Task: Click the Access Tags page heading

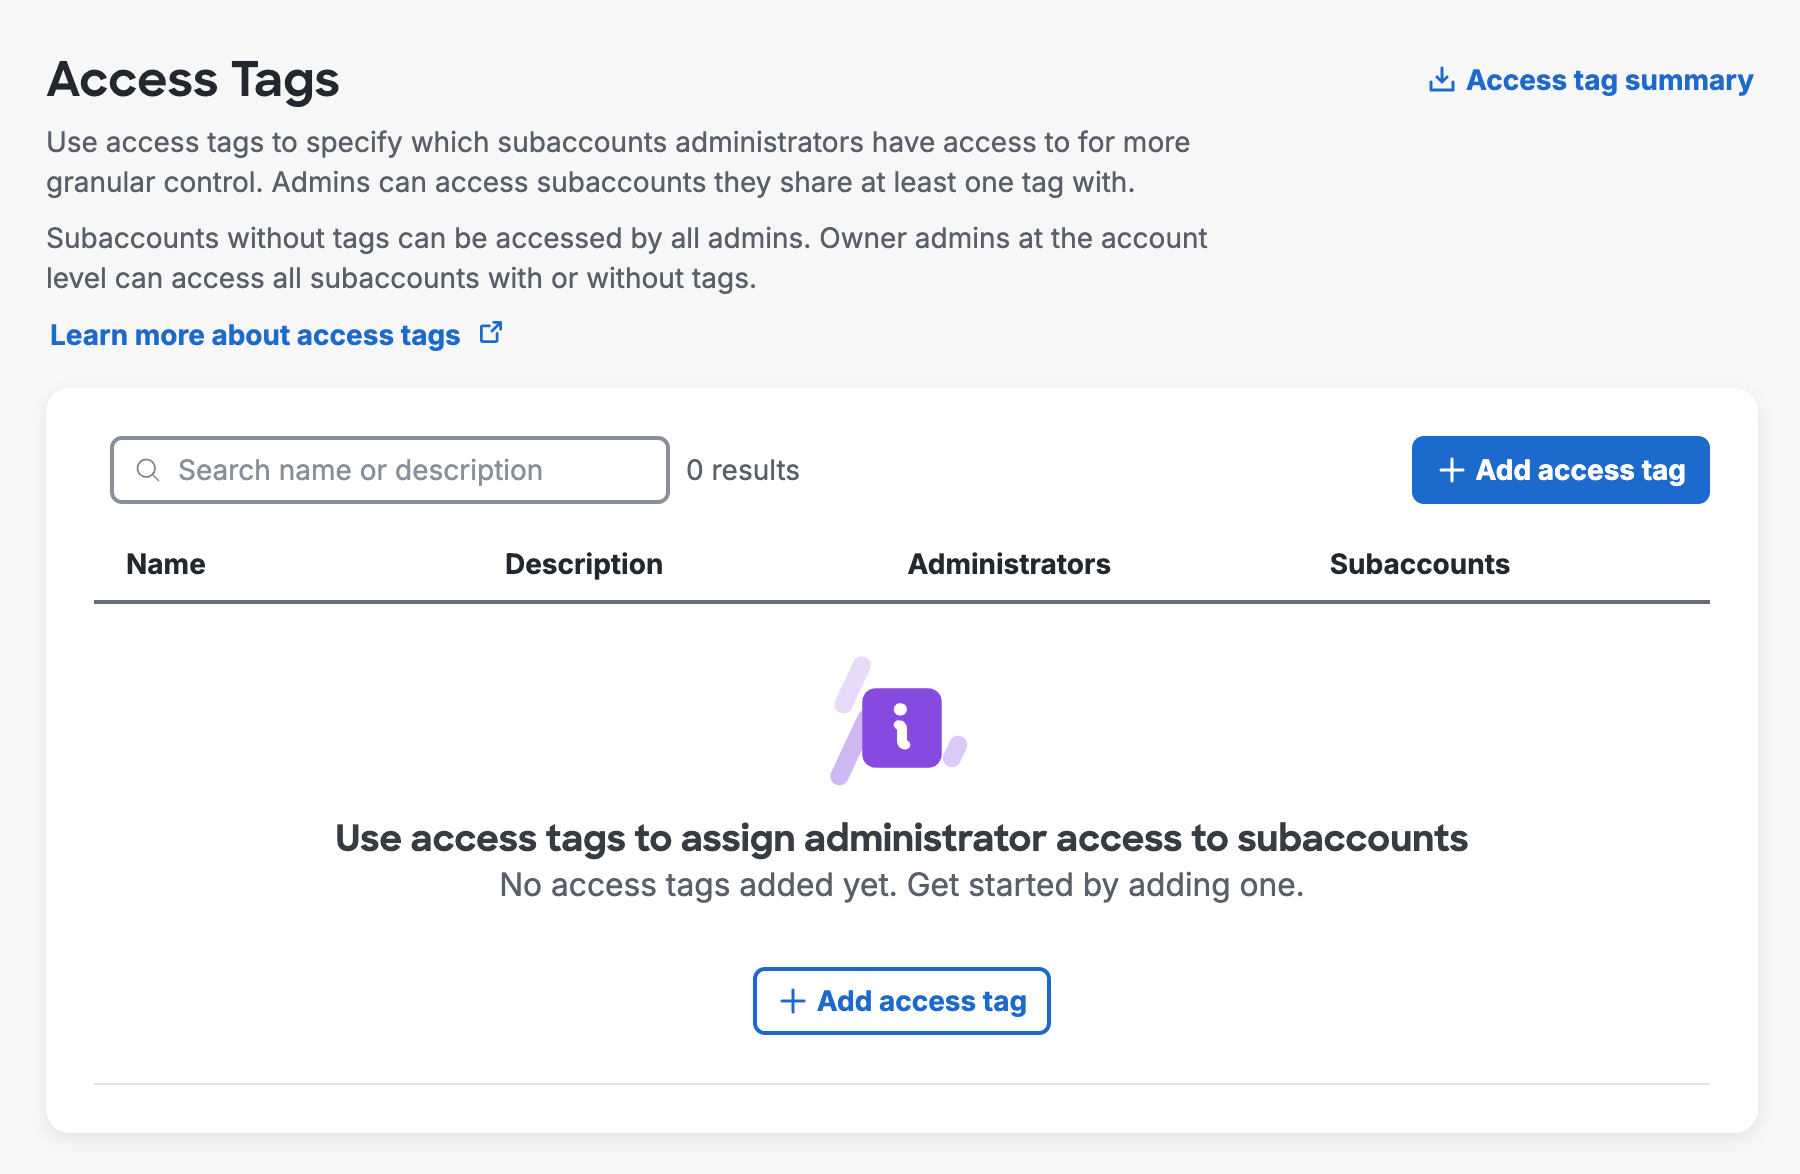Action: tap(193, 80)
